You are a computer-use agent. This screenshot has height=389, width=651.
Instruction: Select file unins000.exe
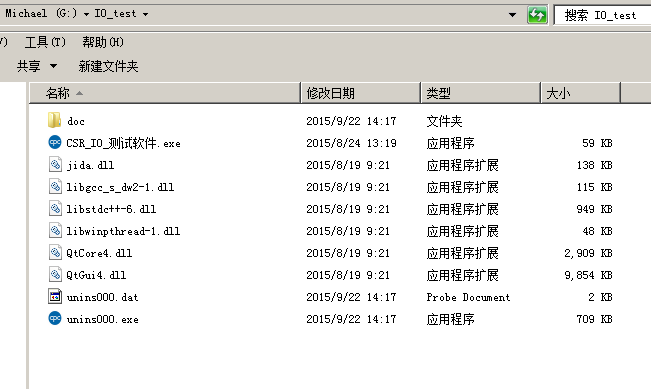tap(103, 319)
